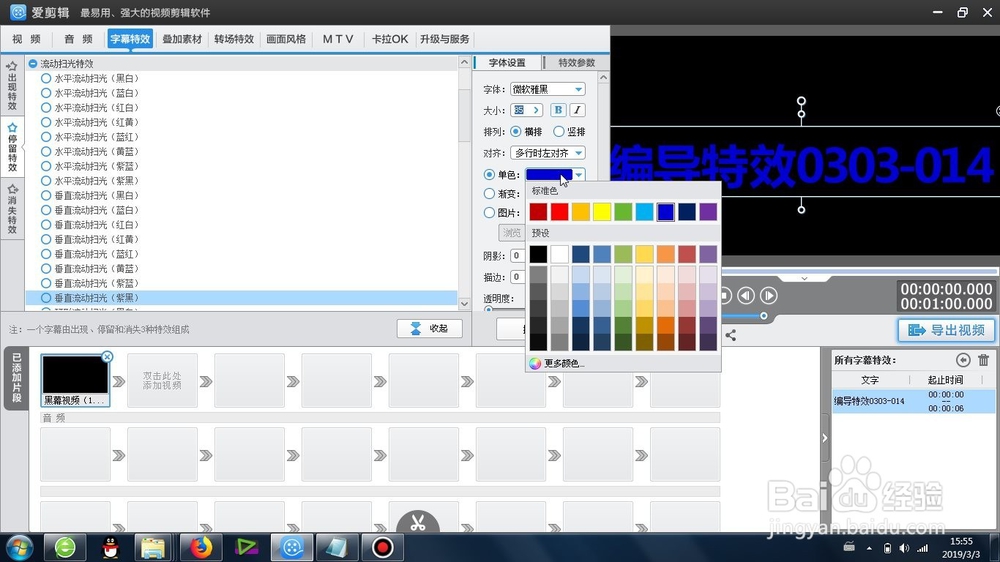Click next frame playback button
Image resolution: width=1000 pixels, height=562 pixels.
click(x=768, y=295)
